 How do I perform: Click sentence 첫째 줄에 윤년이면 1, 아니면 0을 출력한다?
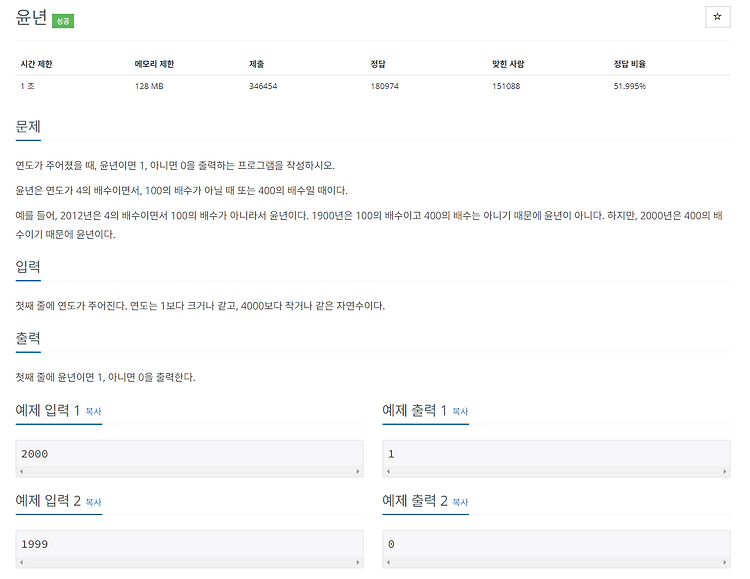[x=105, y=378]
